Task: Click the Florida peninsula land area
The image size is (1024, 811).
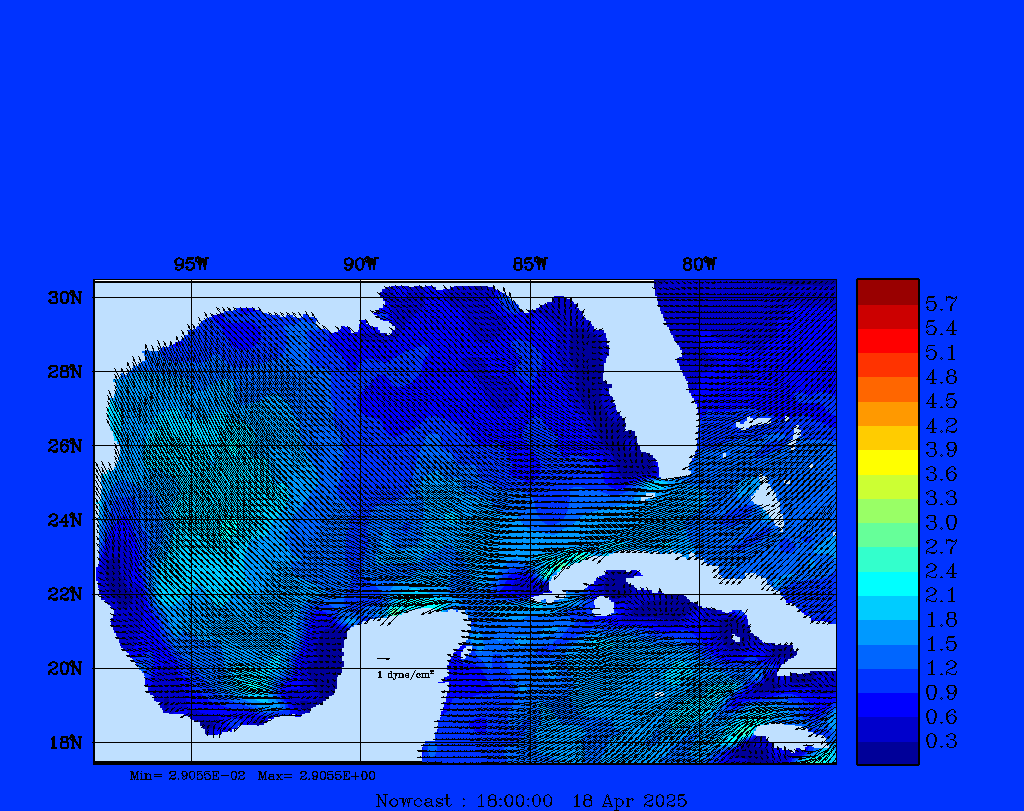Action: pyautogui.click(x=672, y=400)
